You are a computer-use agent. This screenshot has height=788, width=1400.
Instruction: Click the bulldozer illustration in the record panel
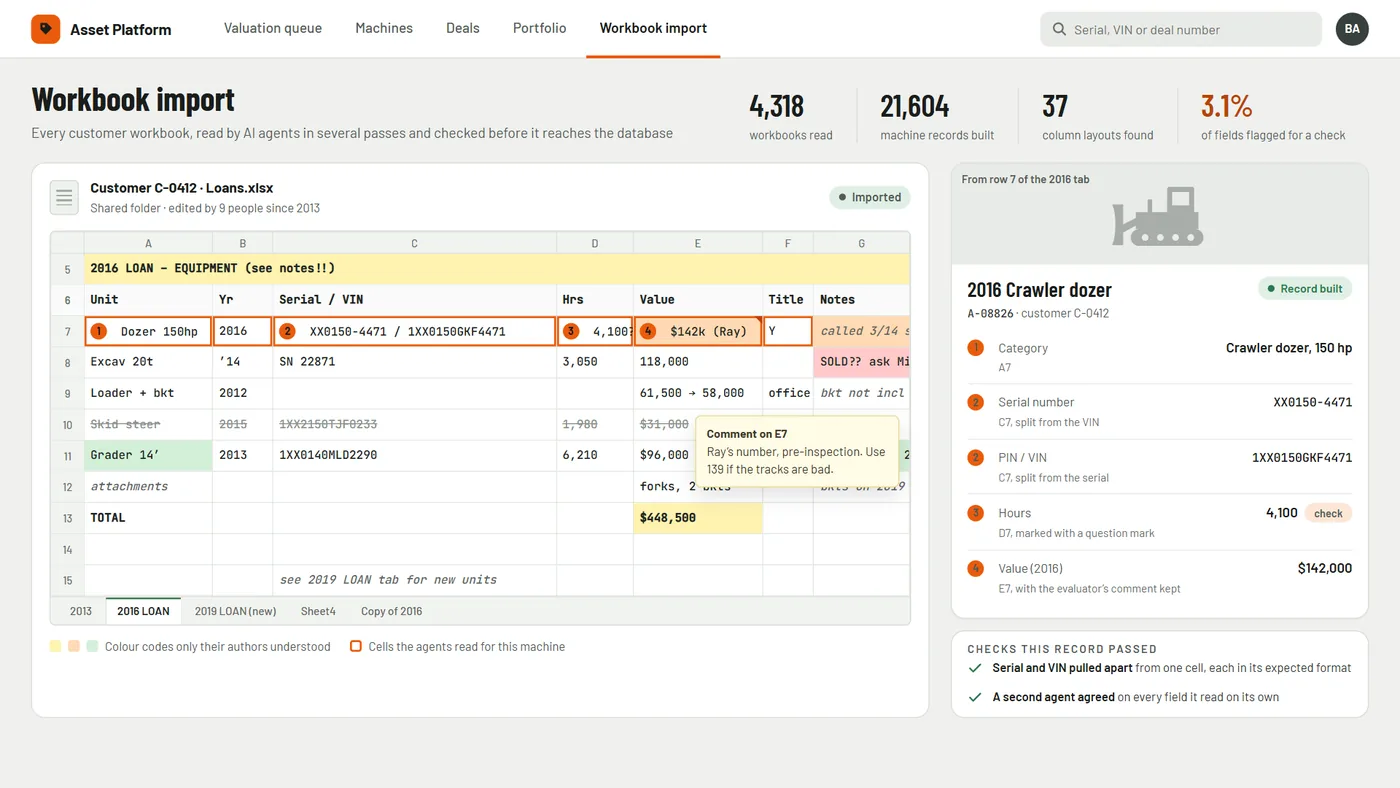(x=1158, y=216)
